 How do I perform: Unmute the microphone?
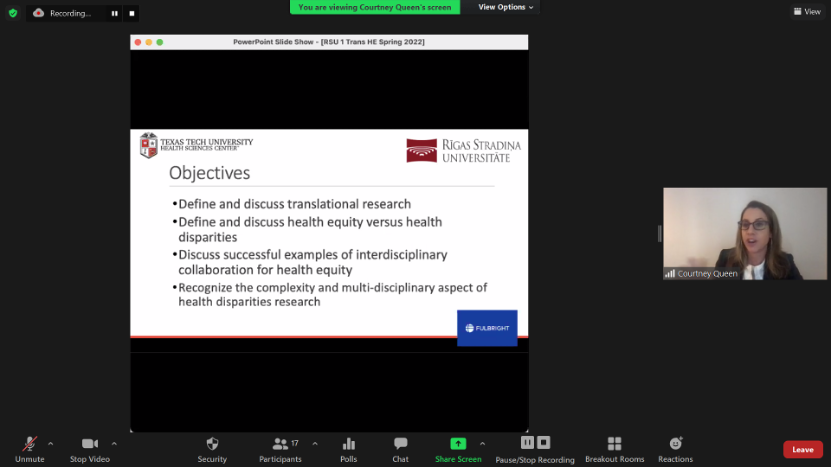(x=29, y=444)
